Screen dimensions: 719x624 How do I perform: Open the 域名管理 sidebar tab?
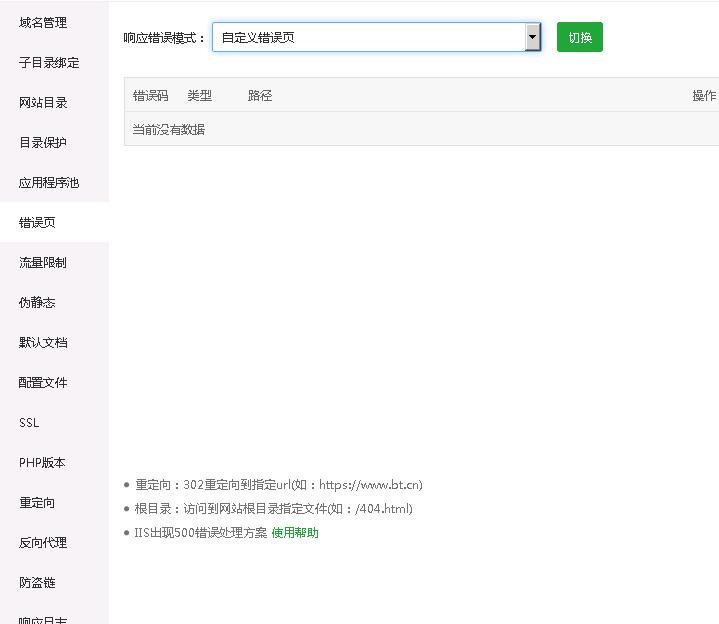[x=43, y=22]
